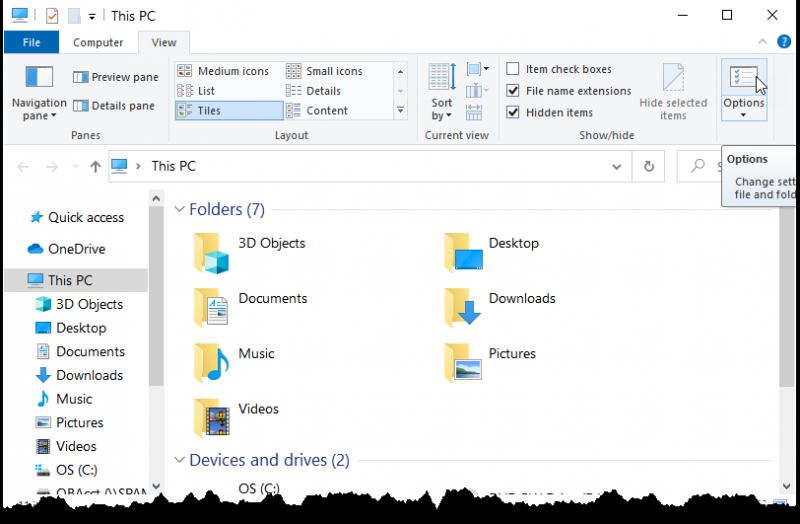800x524 pixels.
Task: Go up one level with Up arrow
Action: click(x=95, y=166)
